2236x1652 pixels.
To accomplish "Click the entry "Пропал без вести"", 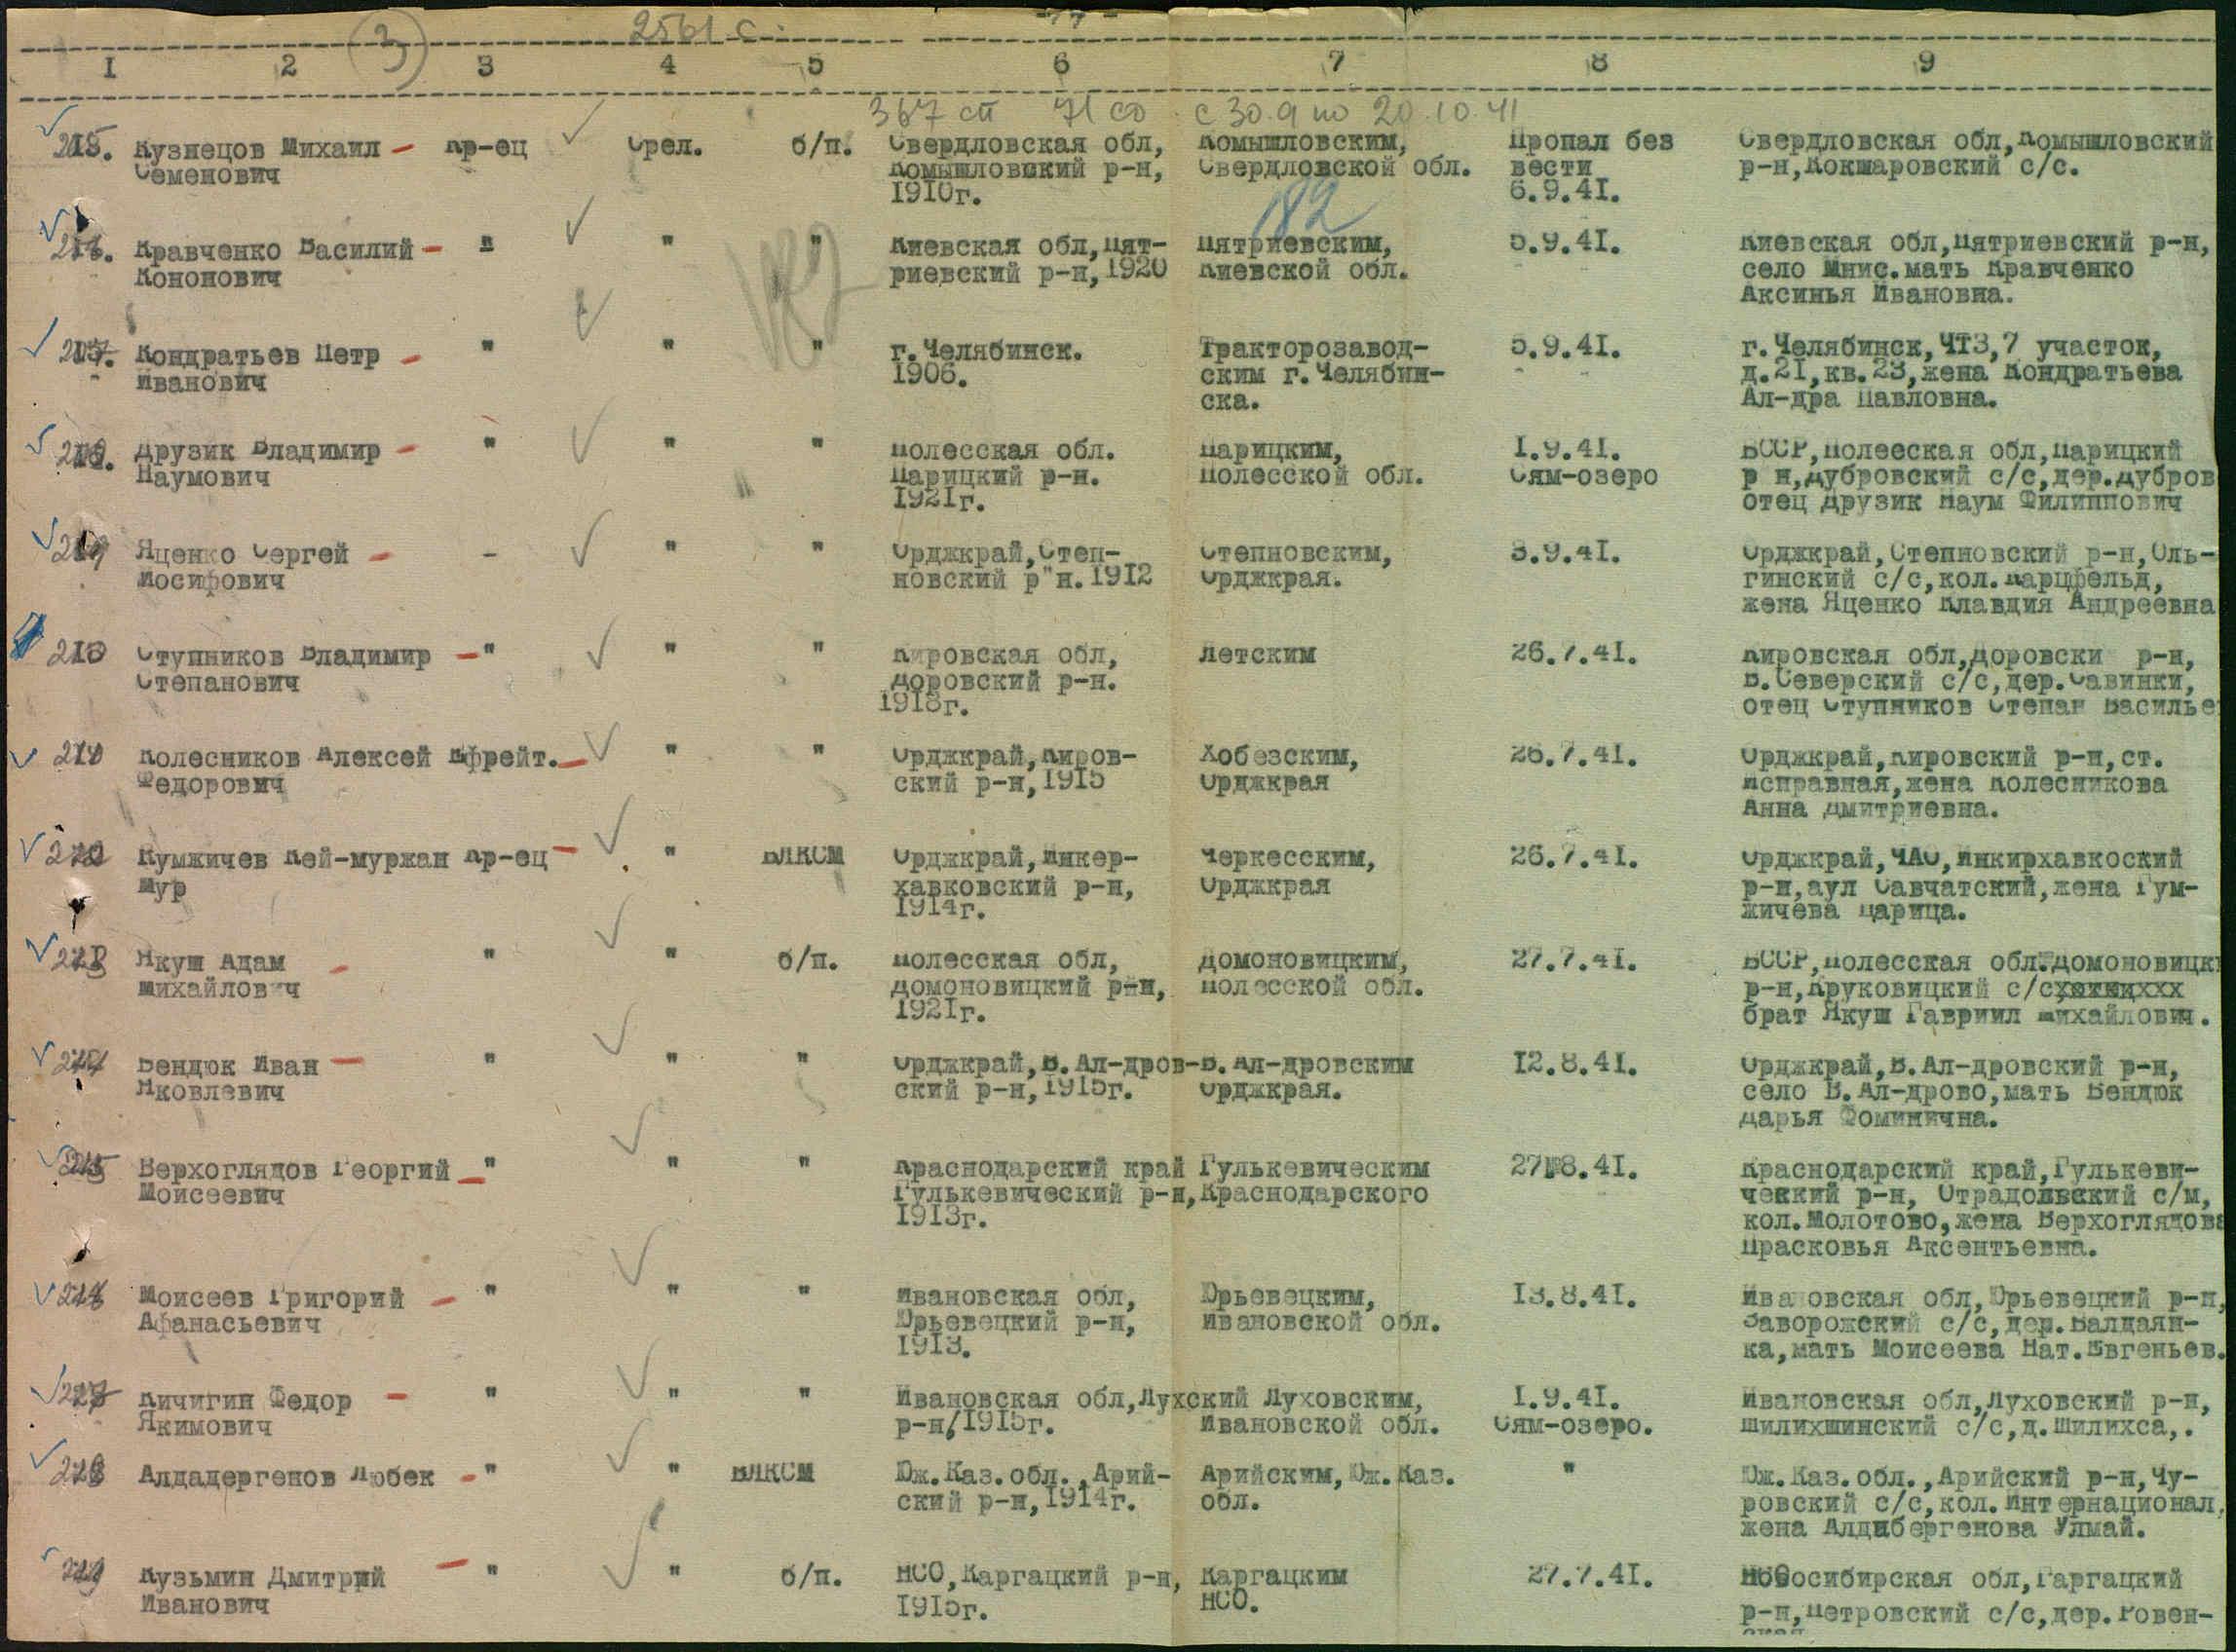I will 1590,154.
